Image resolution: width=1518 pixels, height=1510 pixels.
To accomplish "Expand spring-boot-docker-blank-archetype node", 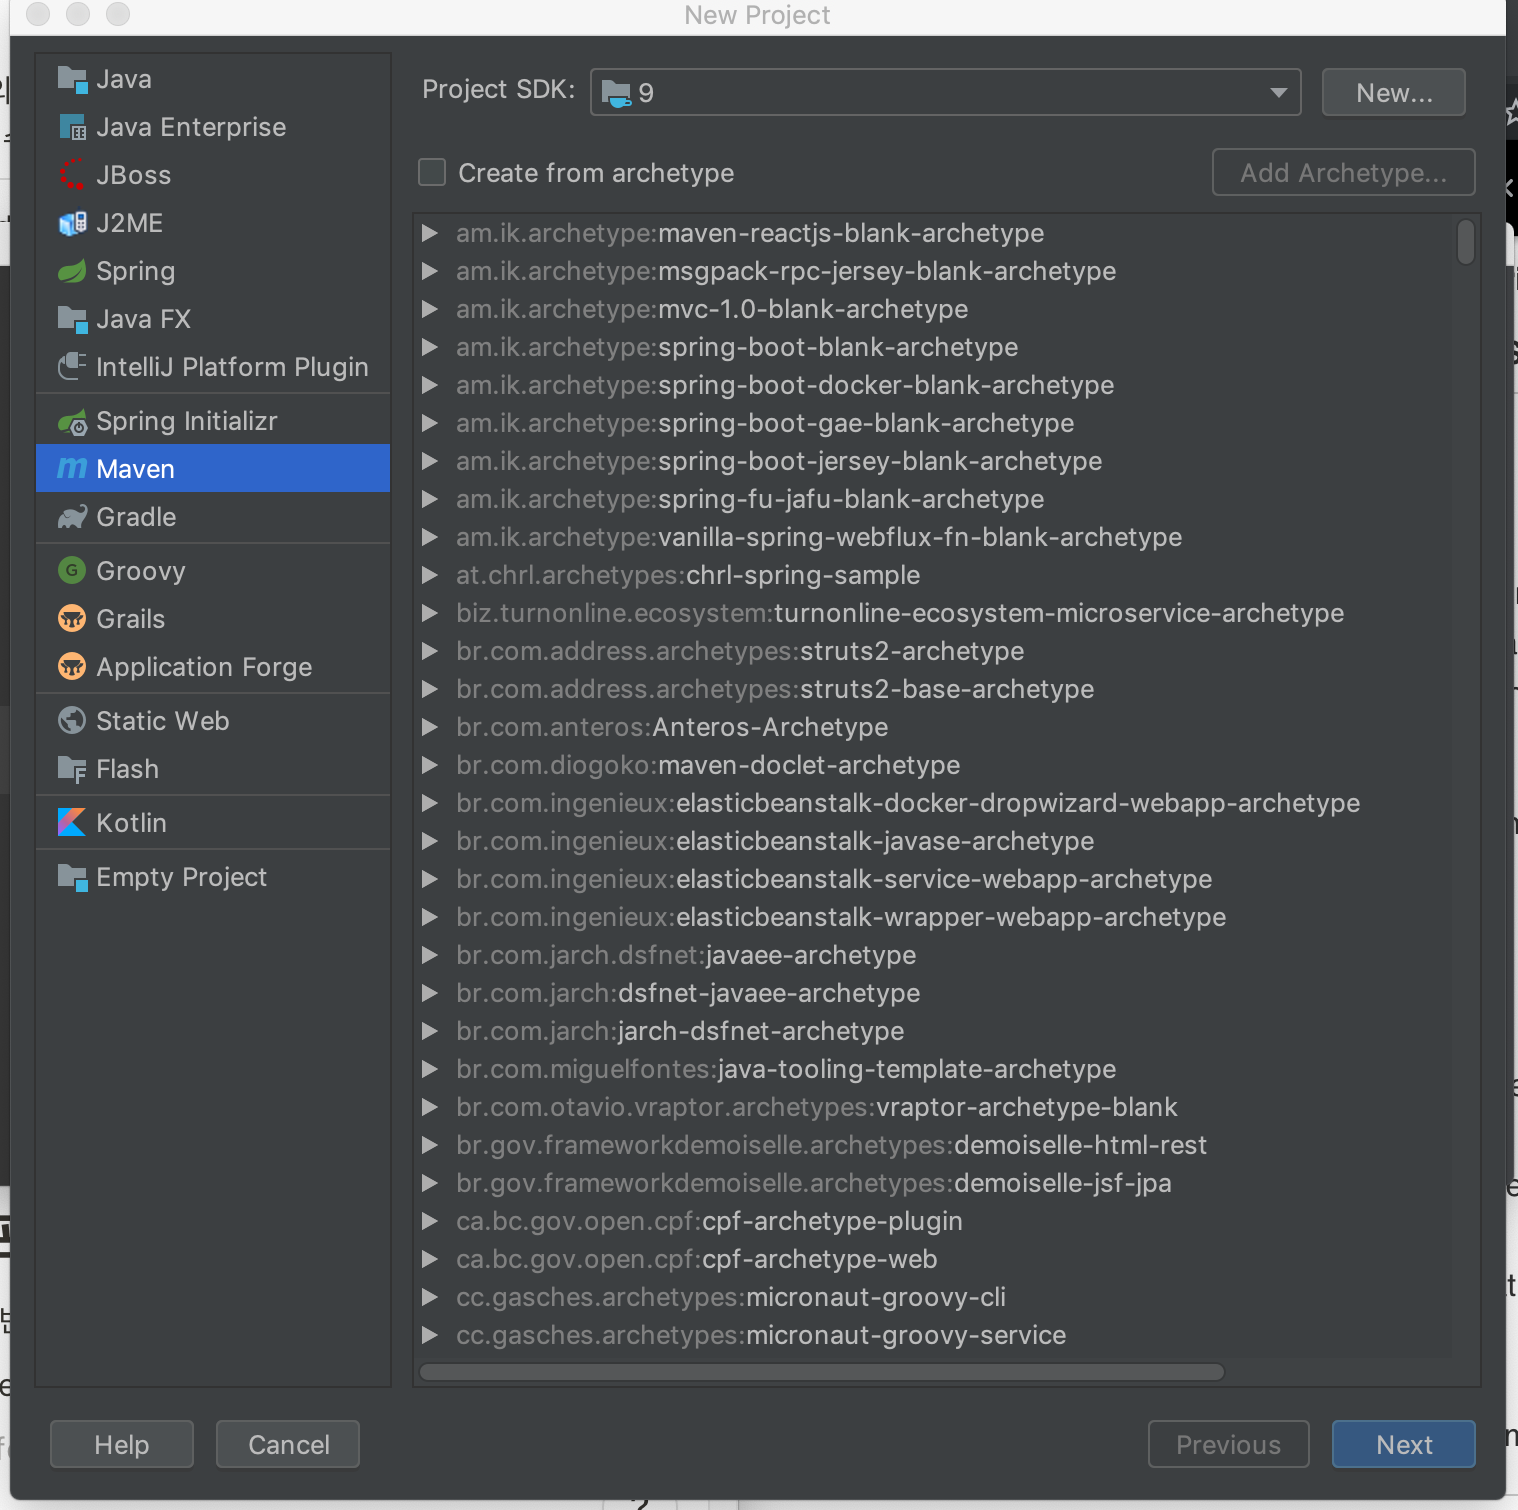I will [x=430, y=385].
